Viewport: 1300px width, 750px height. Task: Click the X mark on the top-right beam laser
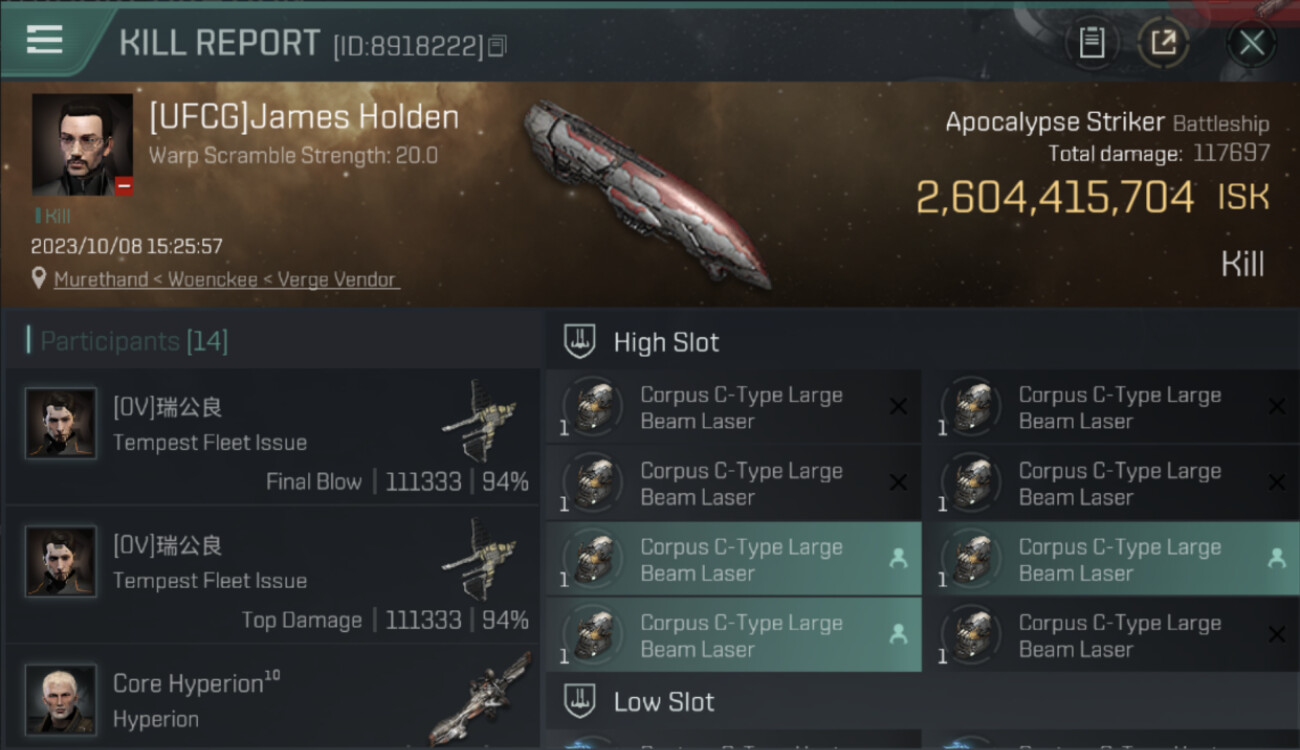click(1276, 406)
